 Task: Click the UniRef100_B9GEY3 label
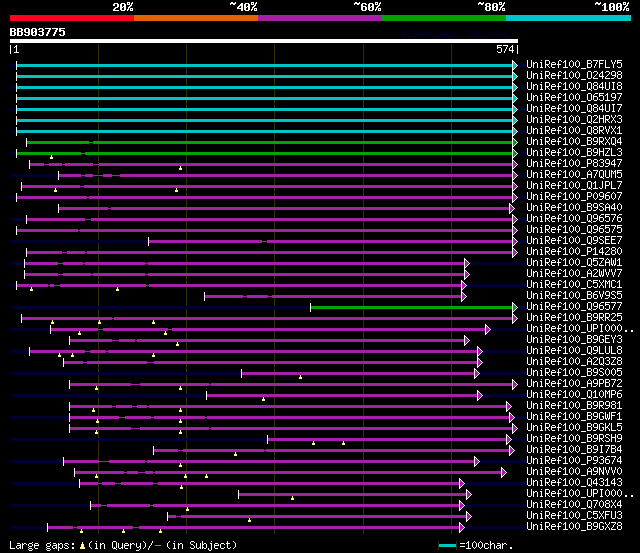point(574,340)
